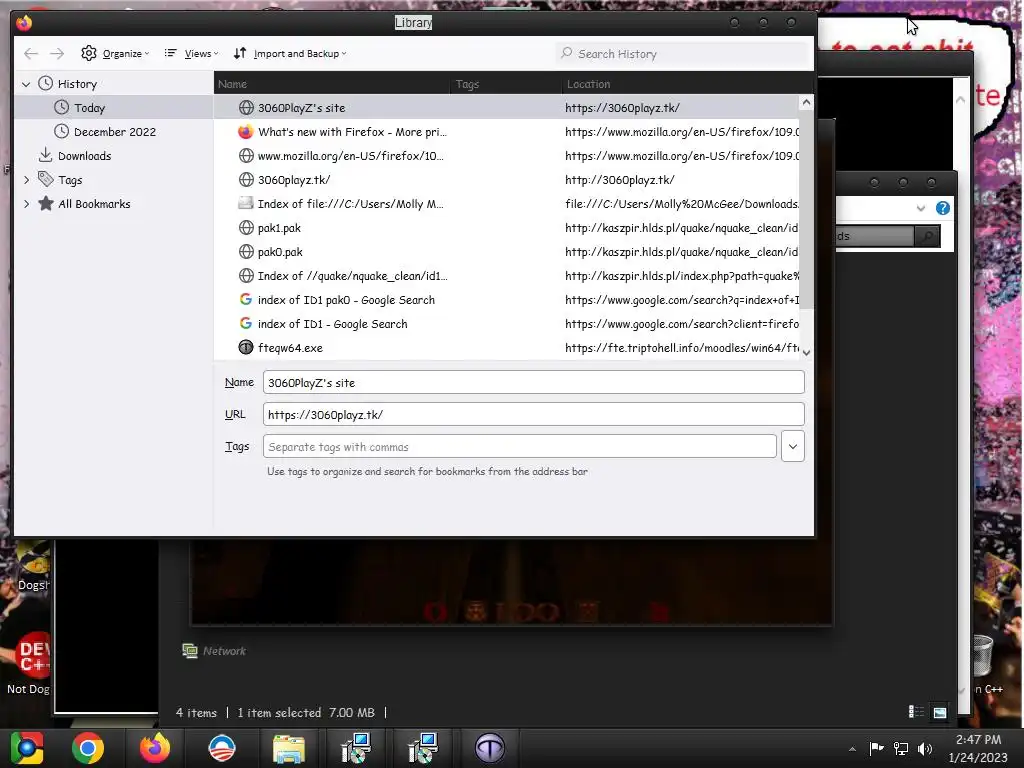
Task: Click the search button in Explorer window
Action: [927, 236]
